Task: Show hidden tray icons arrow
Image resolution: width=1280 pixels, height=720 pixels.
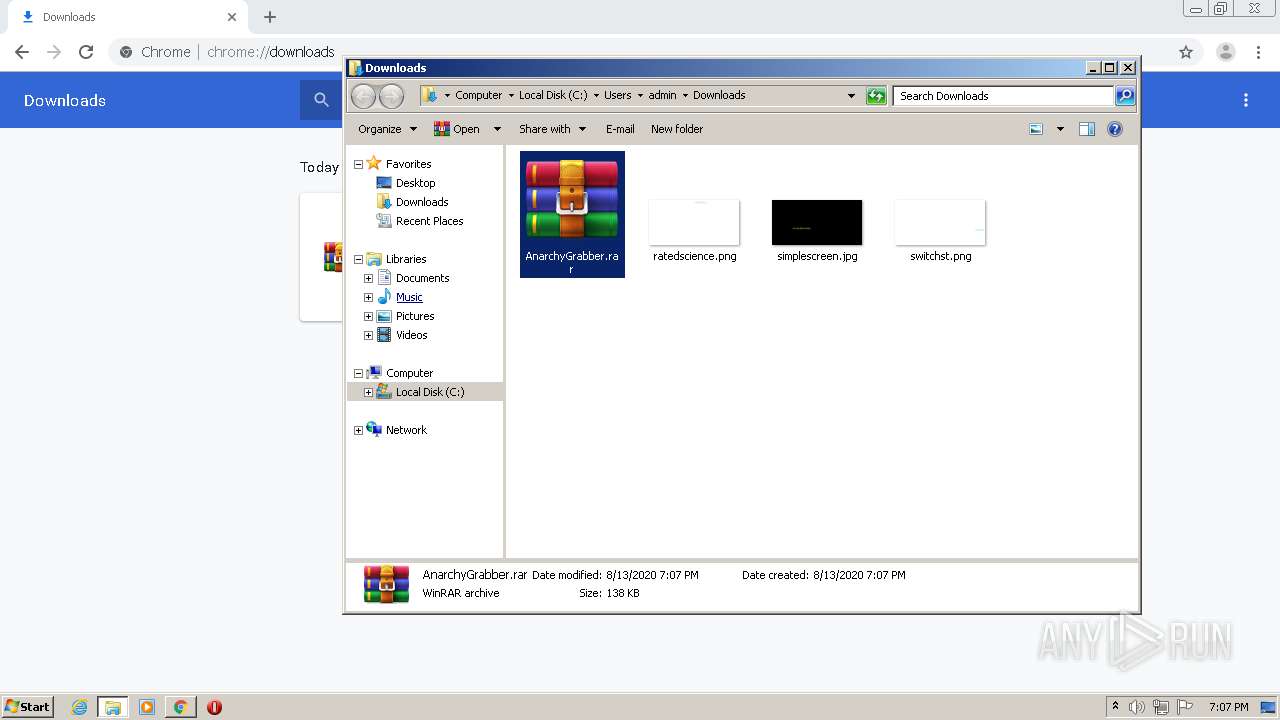Action: point(1116,706)
